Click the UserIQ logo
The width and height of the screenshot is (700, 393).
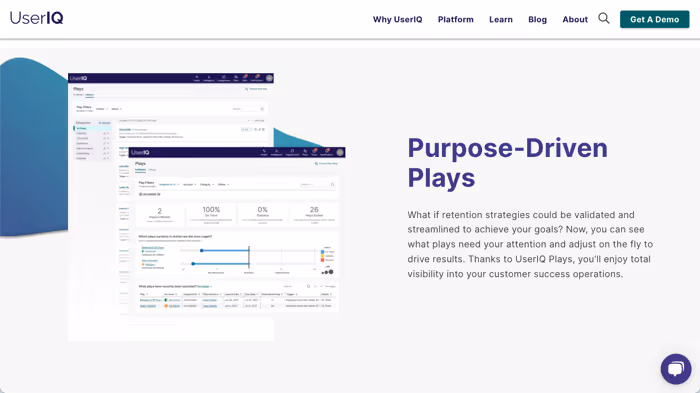click(x=37, y=18)
